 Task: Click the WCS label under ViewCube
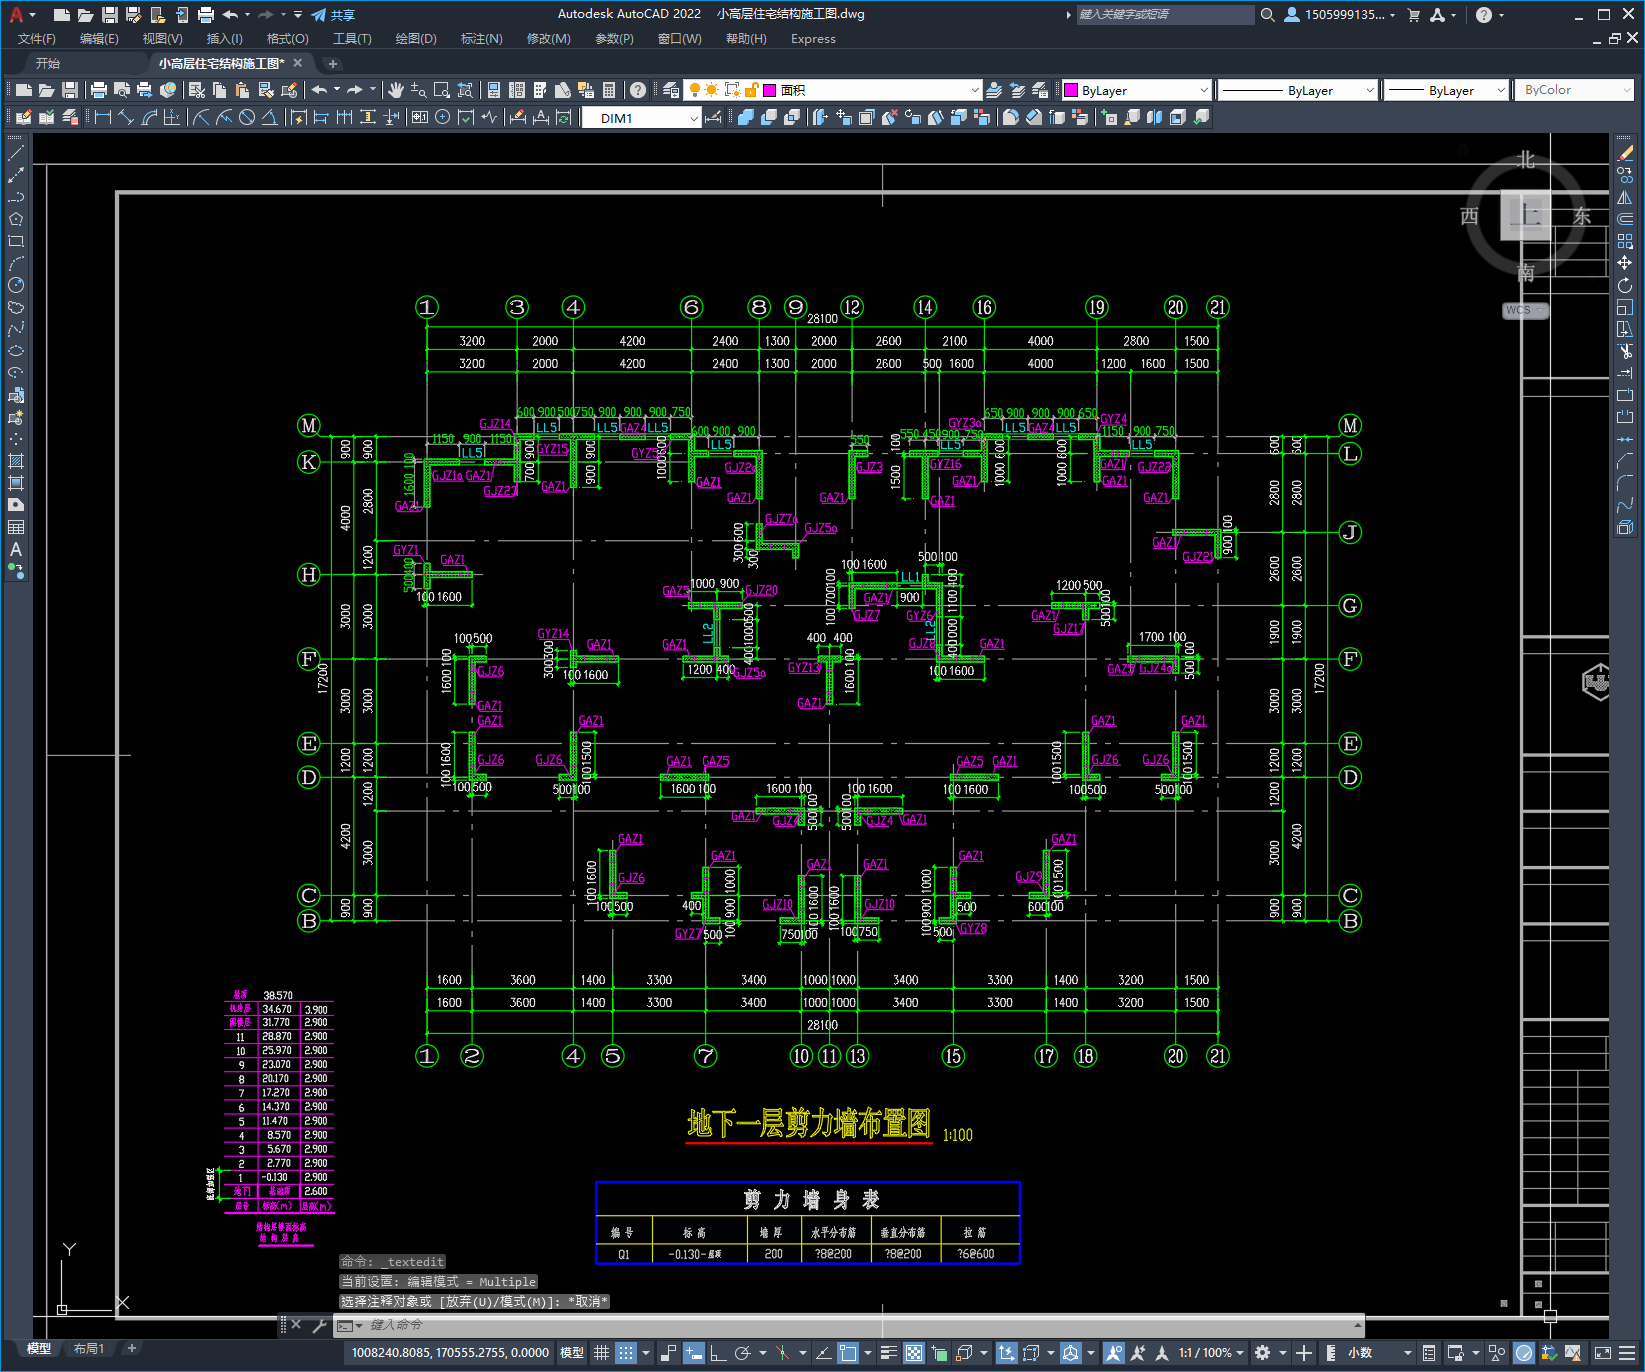pos(1524,310)
